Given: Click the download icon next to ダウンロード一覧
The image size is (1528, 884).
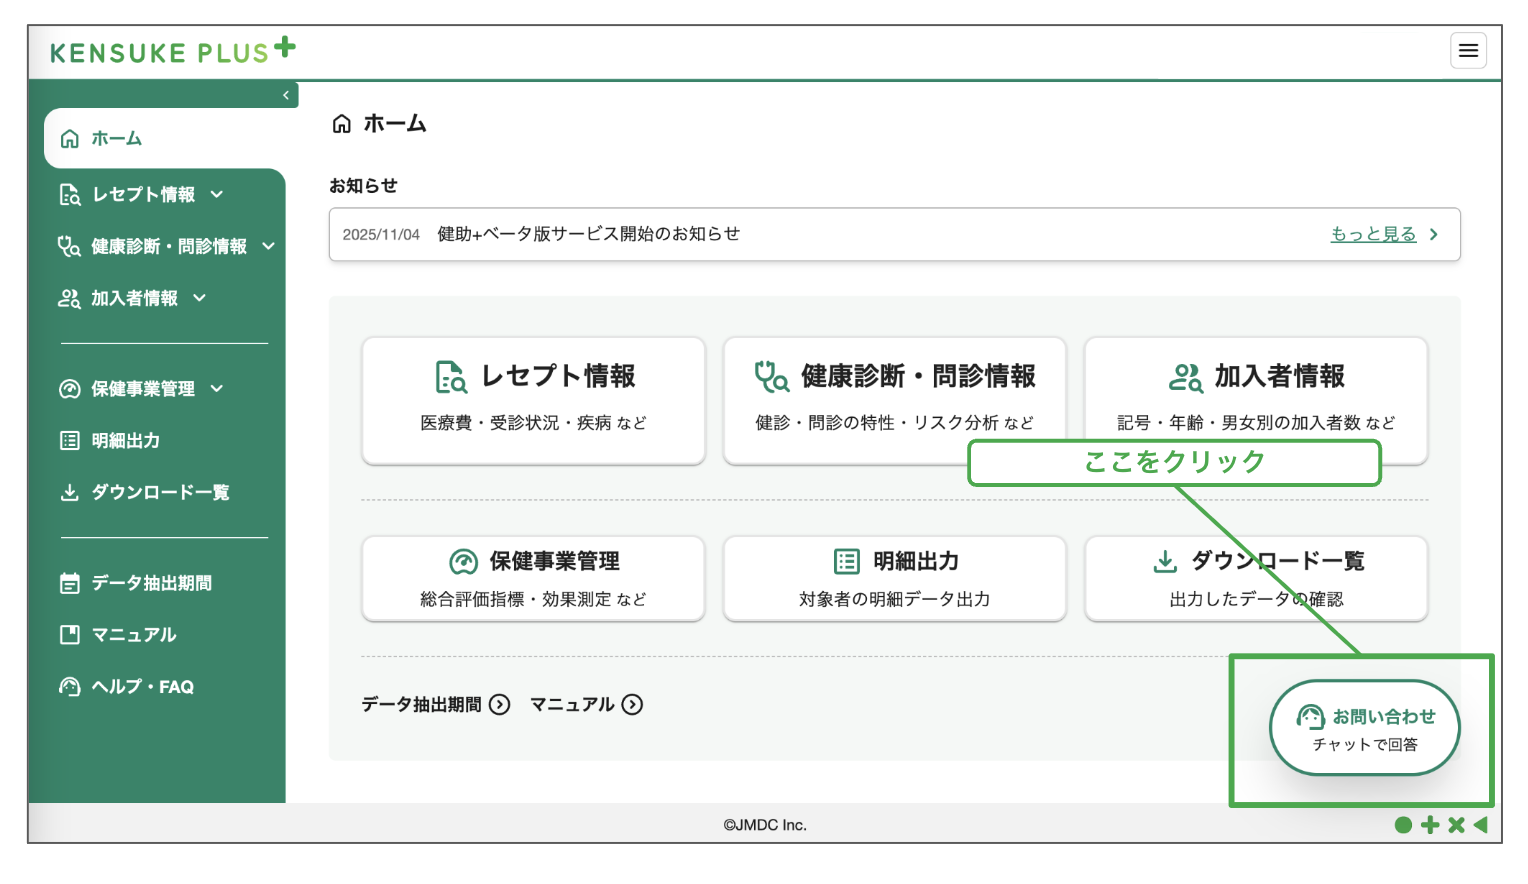Looking at the screenshot, I should [x=70, y=492].
